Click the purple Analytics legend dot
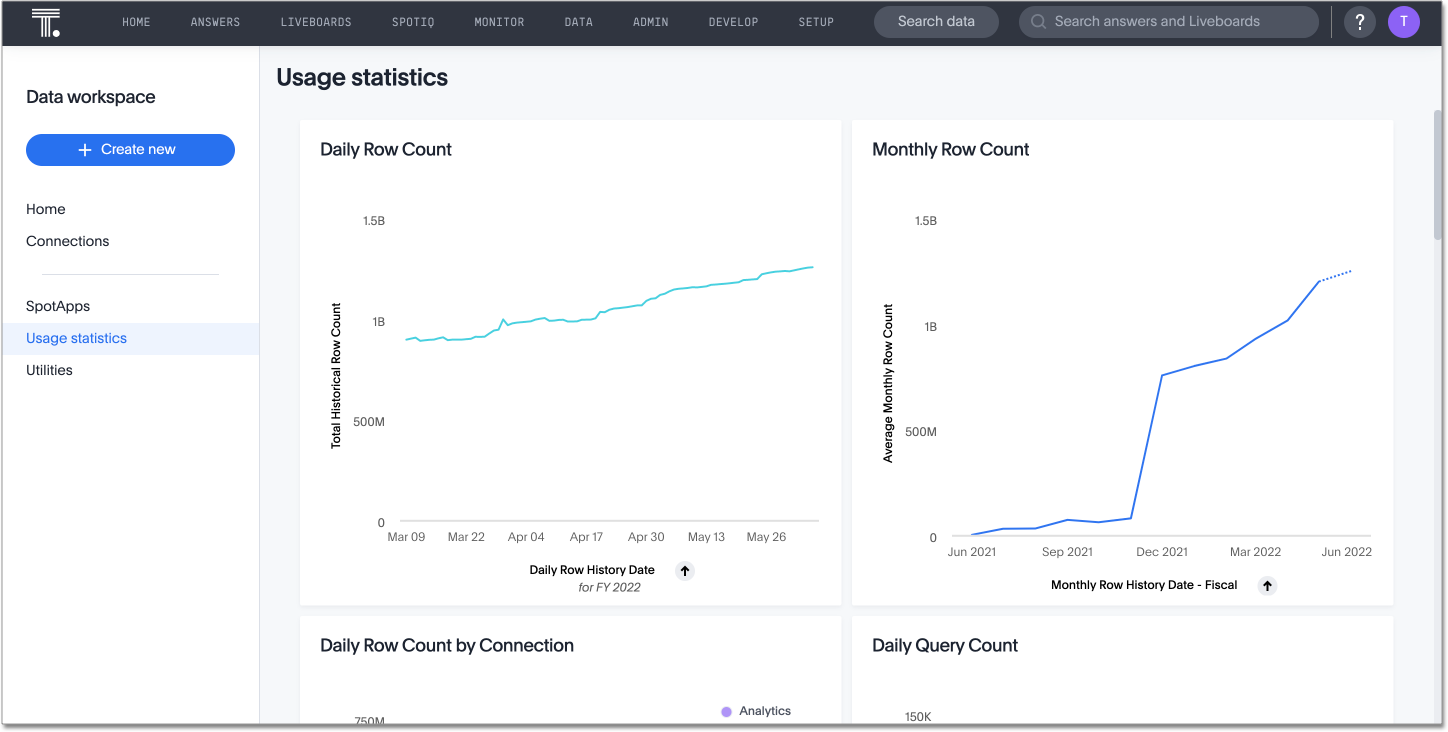Image resolution: width=1448 pixels, height=732 pixels. click(725, 710)
